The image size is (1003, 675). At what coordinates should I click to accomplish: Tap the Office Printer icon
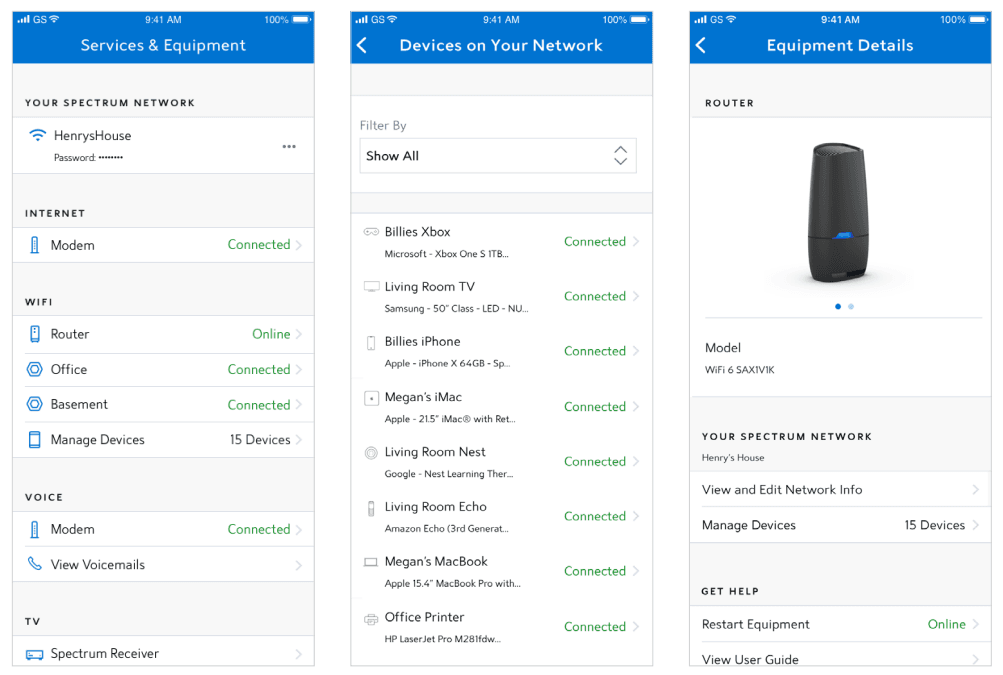[x=371, y=619]
